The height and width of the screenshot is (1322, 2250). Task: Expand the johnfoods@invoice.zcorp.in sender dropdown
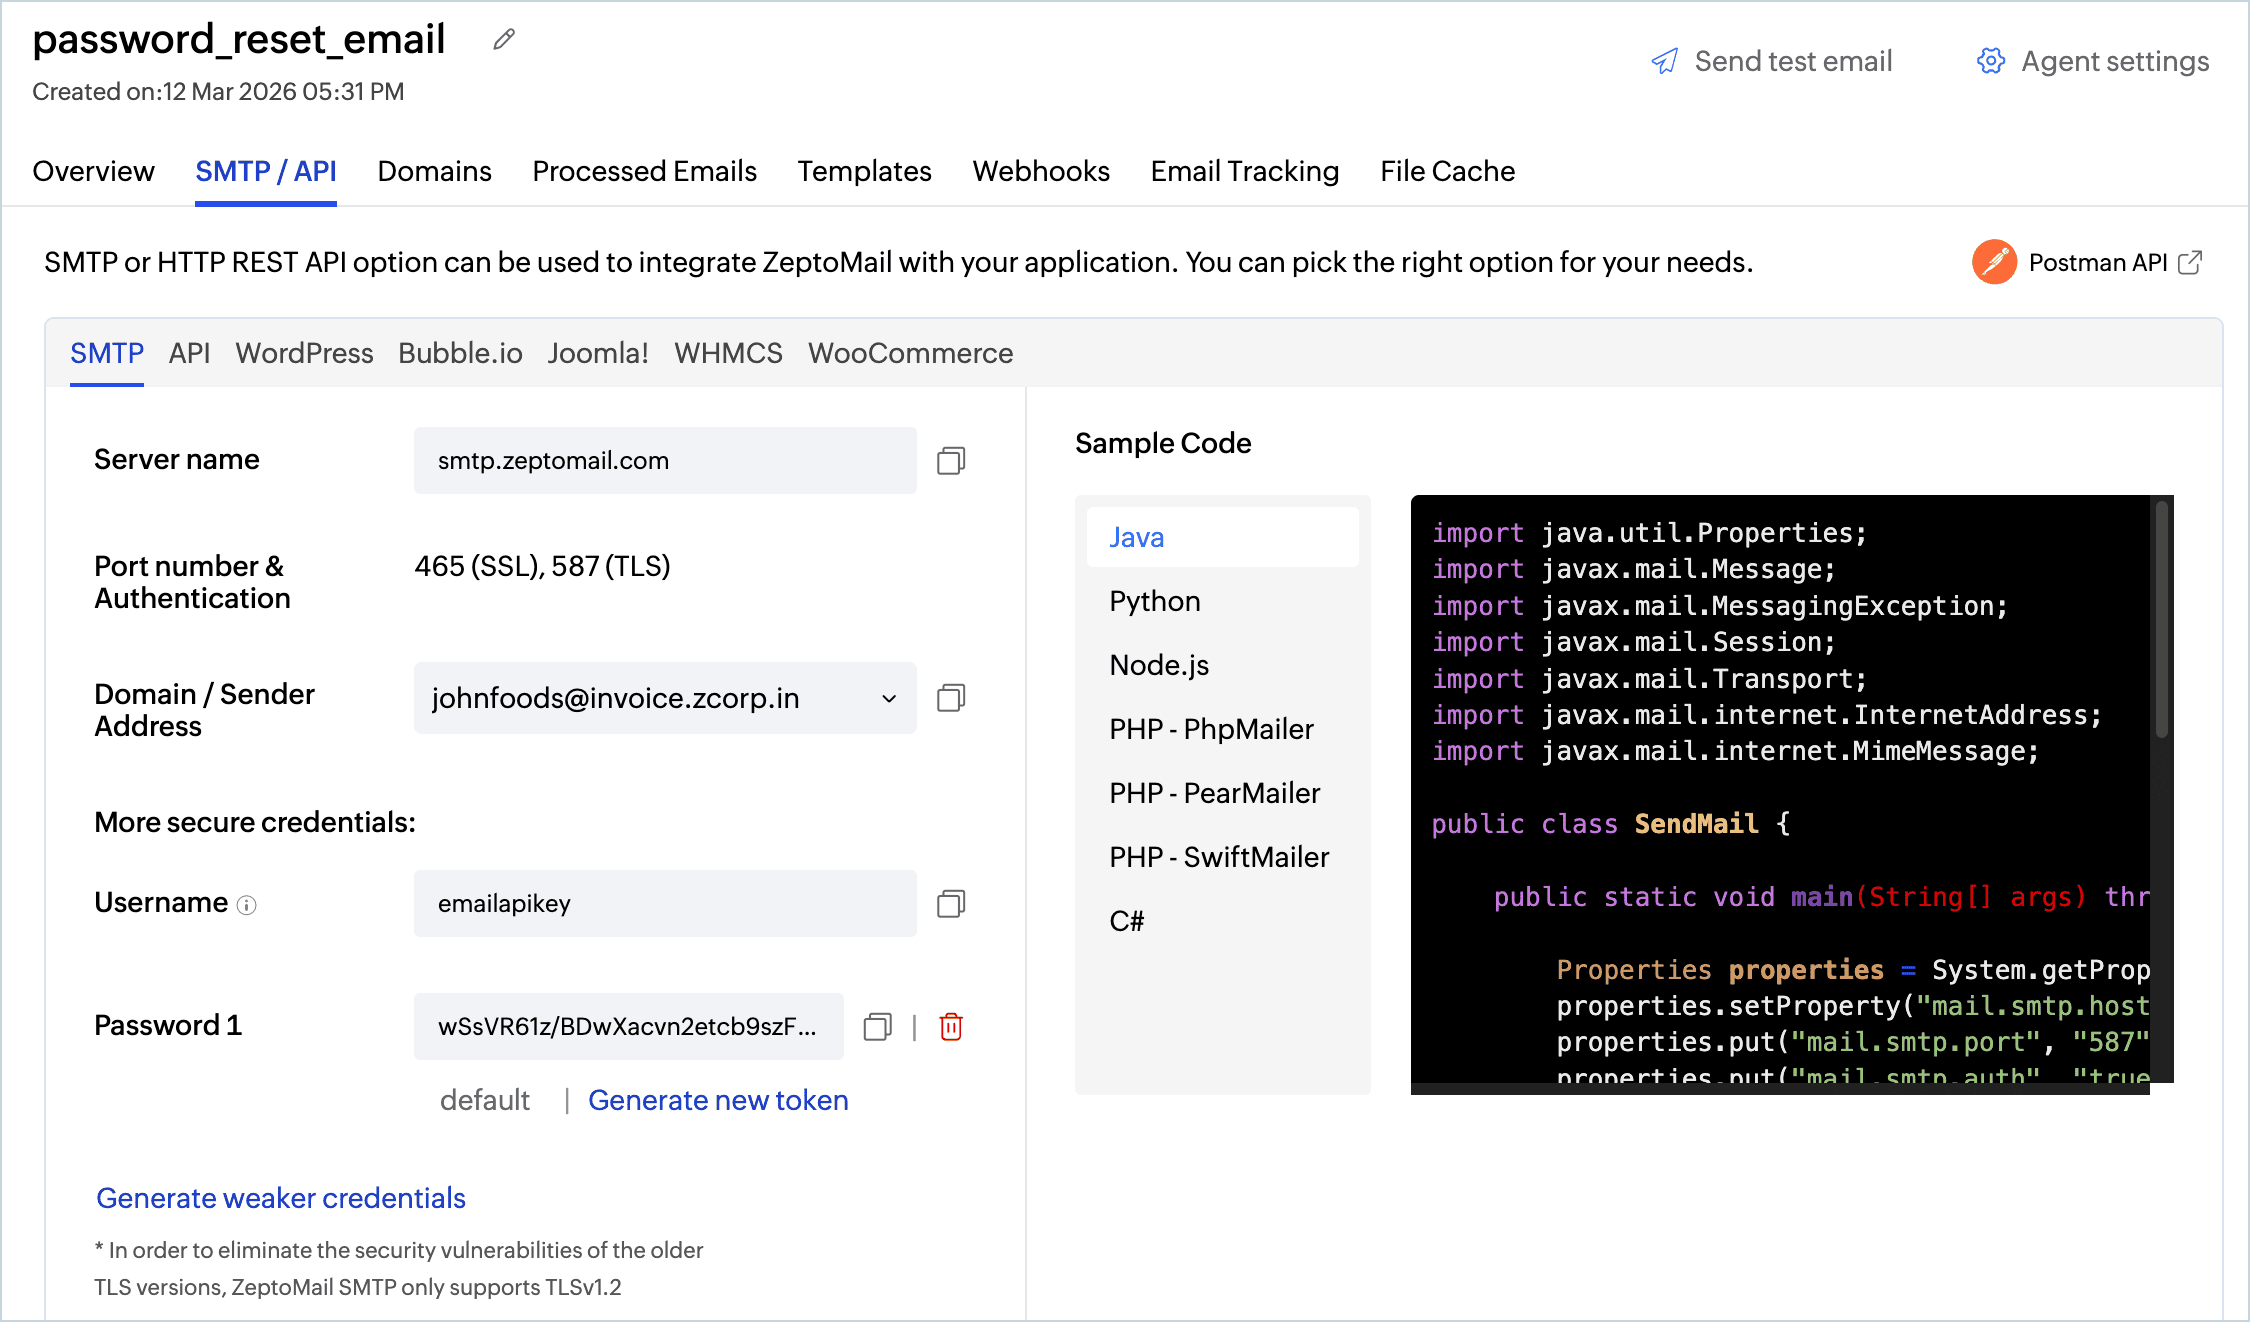pos(888,698)
